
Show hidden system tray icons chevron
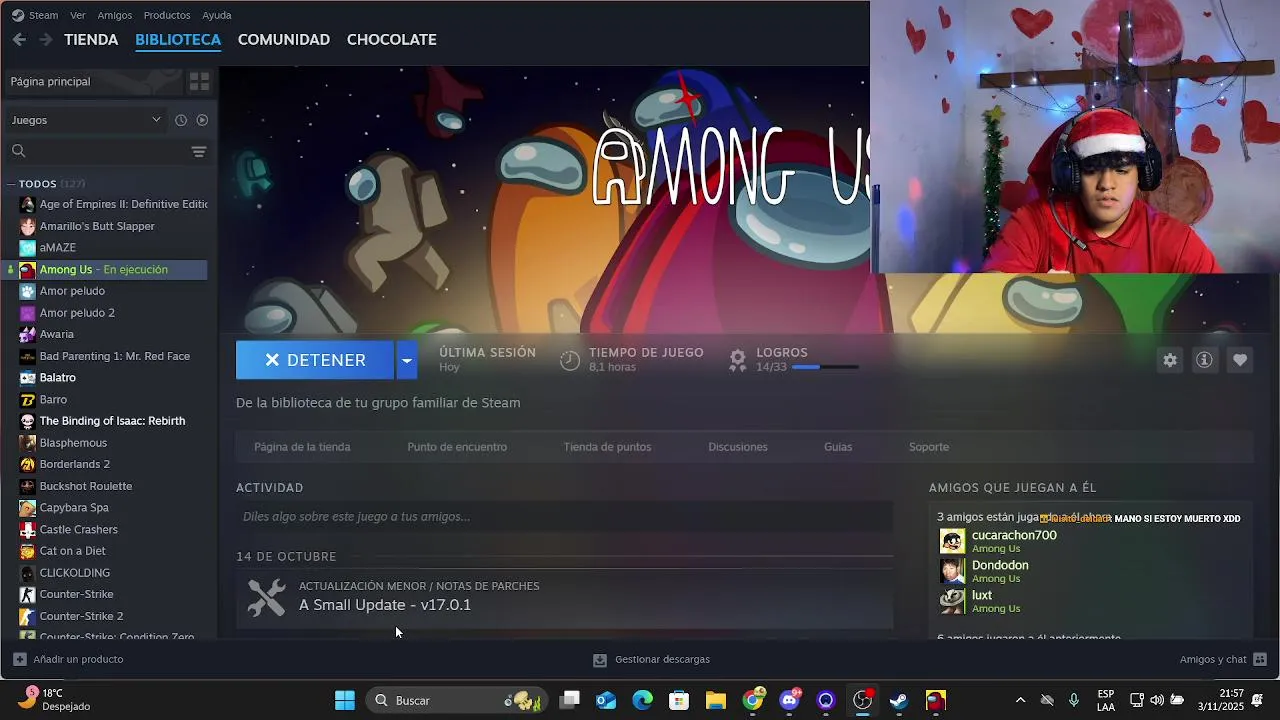(1020, 700)
